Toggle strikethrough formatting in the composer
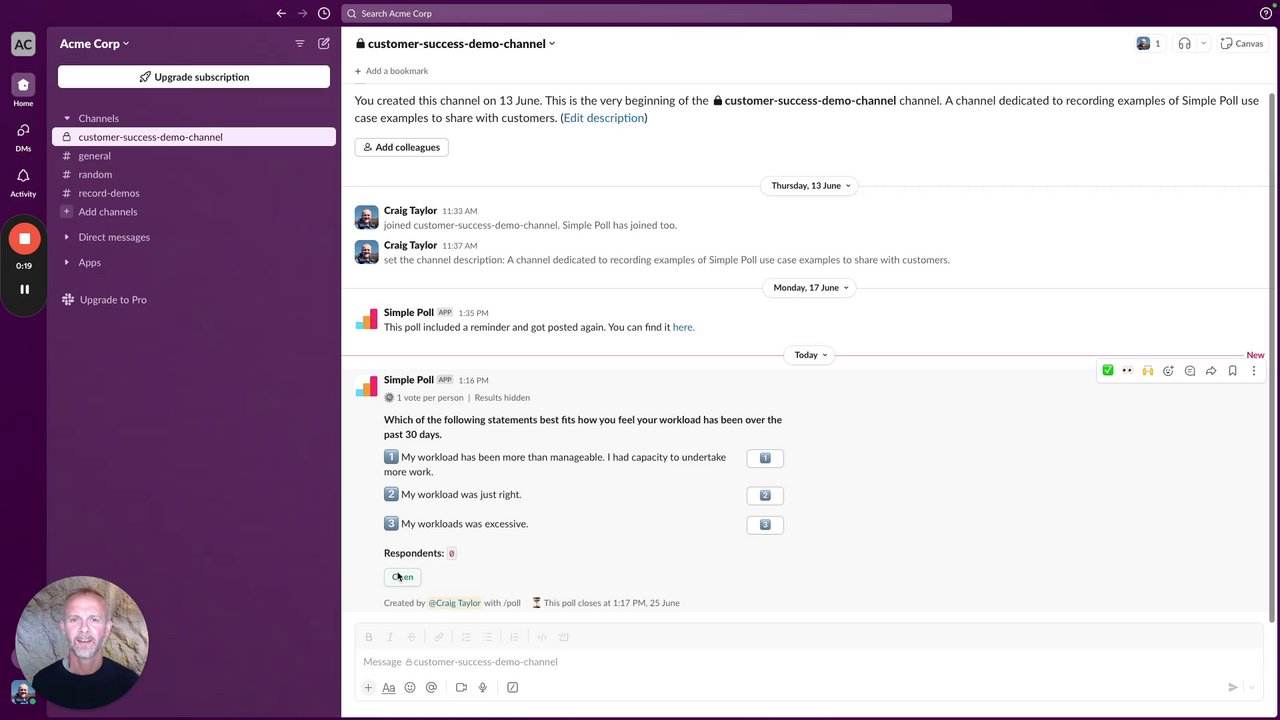The width and height of the screenshot is (1280, 720). pyautogui.click(x=411, y=637)
